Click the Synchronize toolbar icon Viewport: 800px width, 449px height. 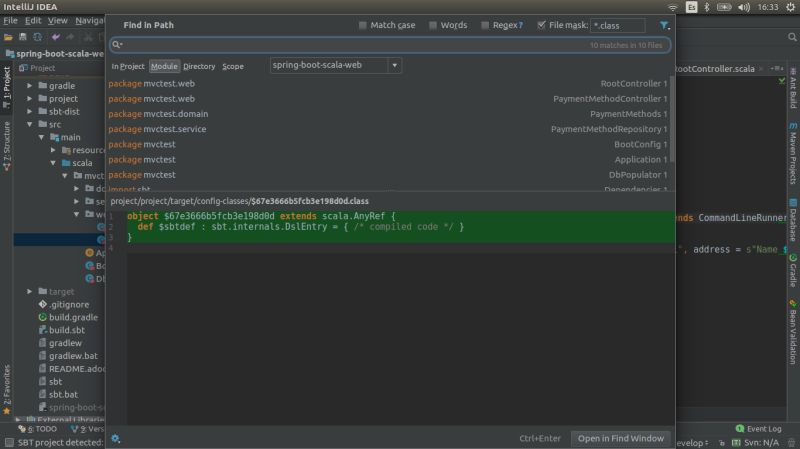tap(38, 37)
